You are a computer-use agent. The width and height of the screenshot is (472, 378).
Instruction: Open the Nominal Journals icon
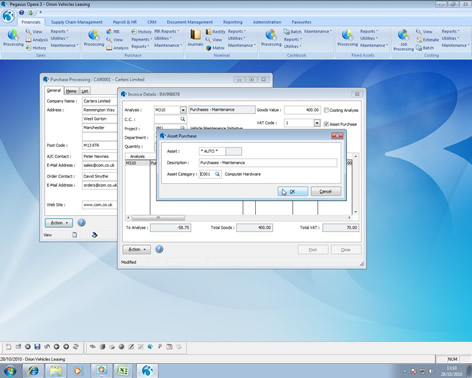(195, 38)
